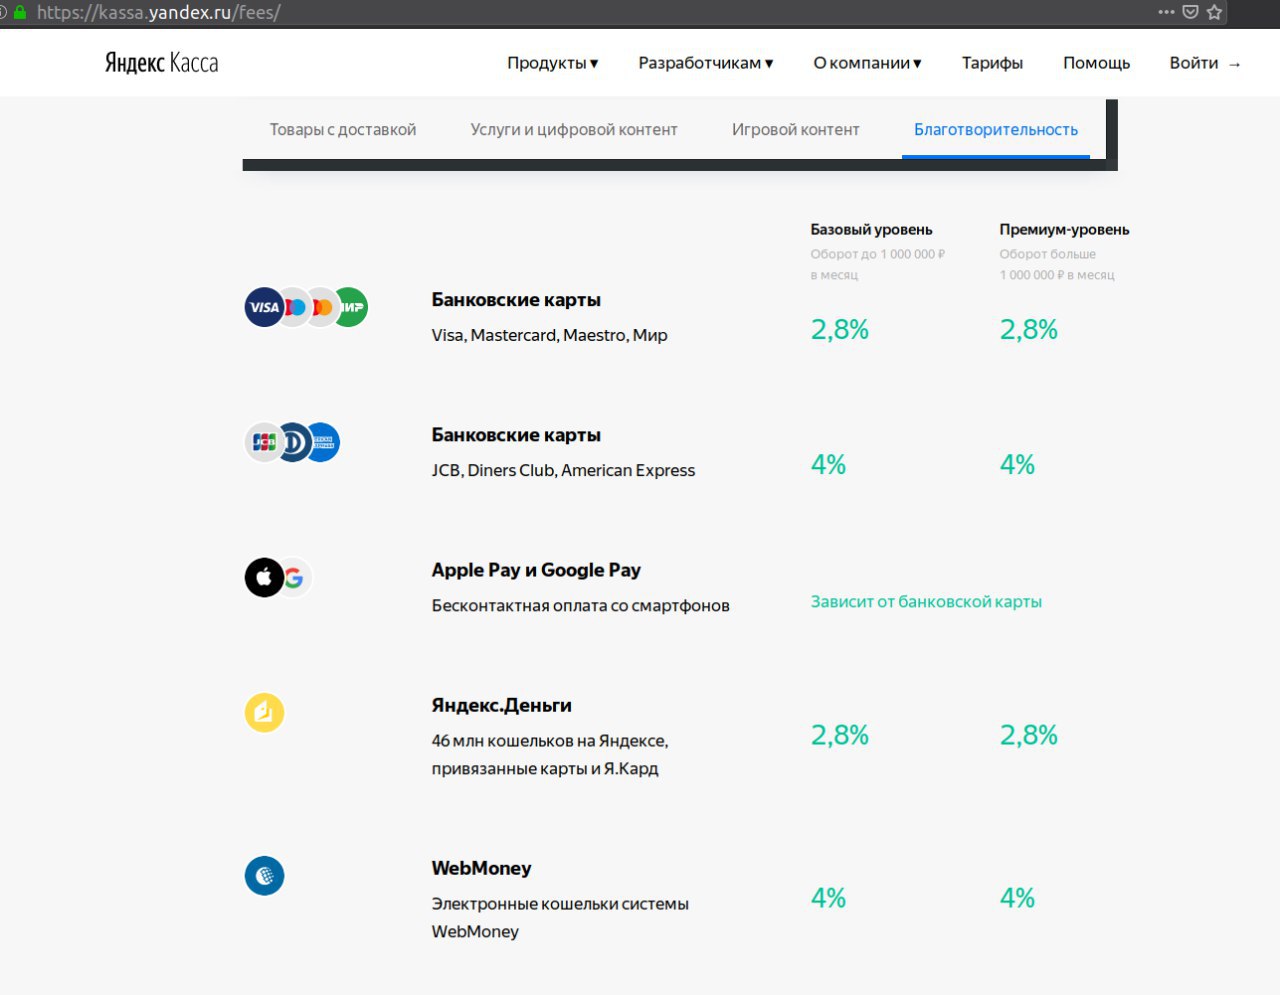Click the premium 4% rate for JCB cards
The width and height of the screenshot is (1280, 995).
pos(1017,465)
